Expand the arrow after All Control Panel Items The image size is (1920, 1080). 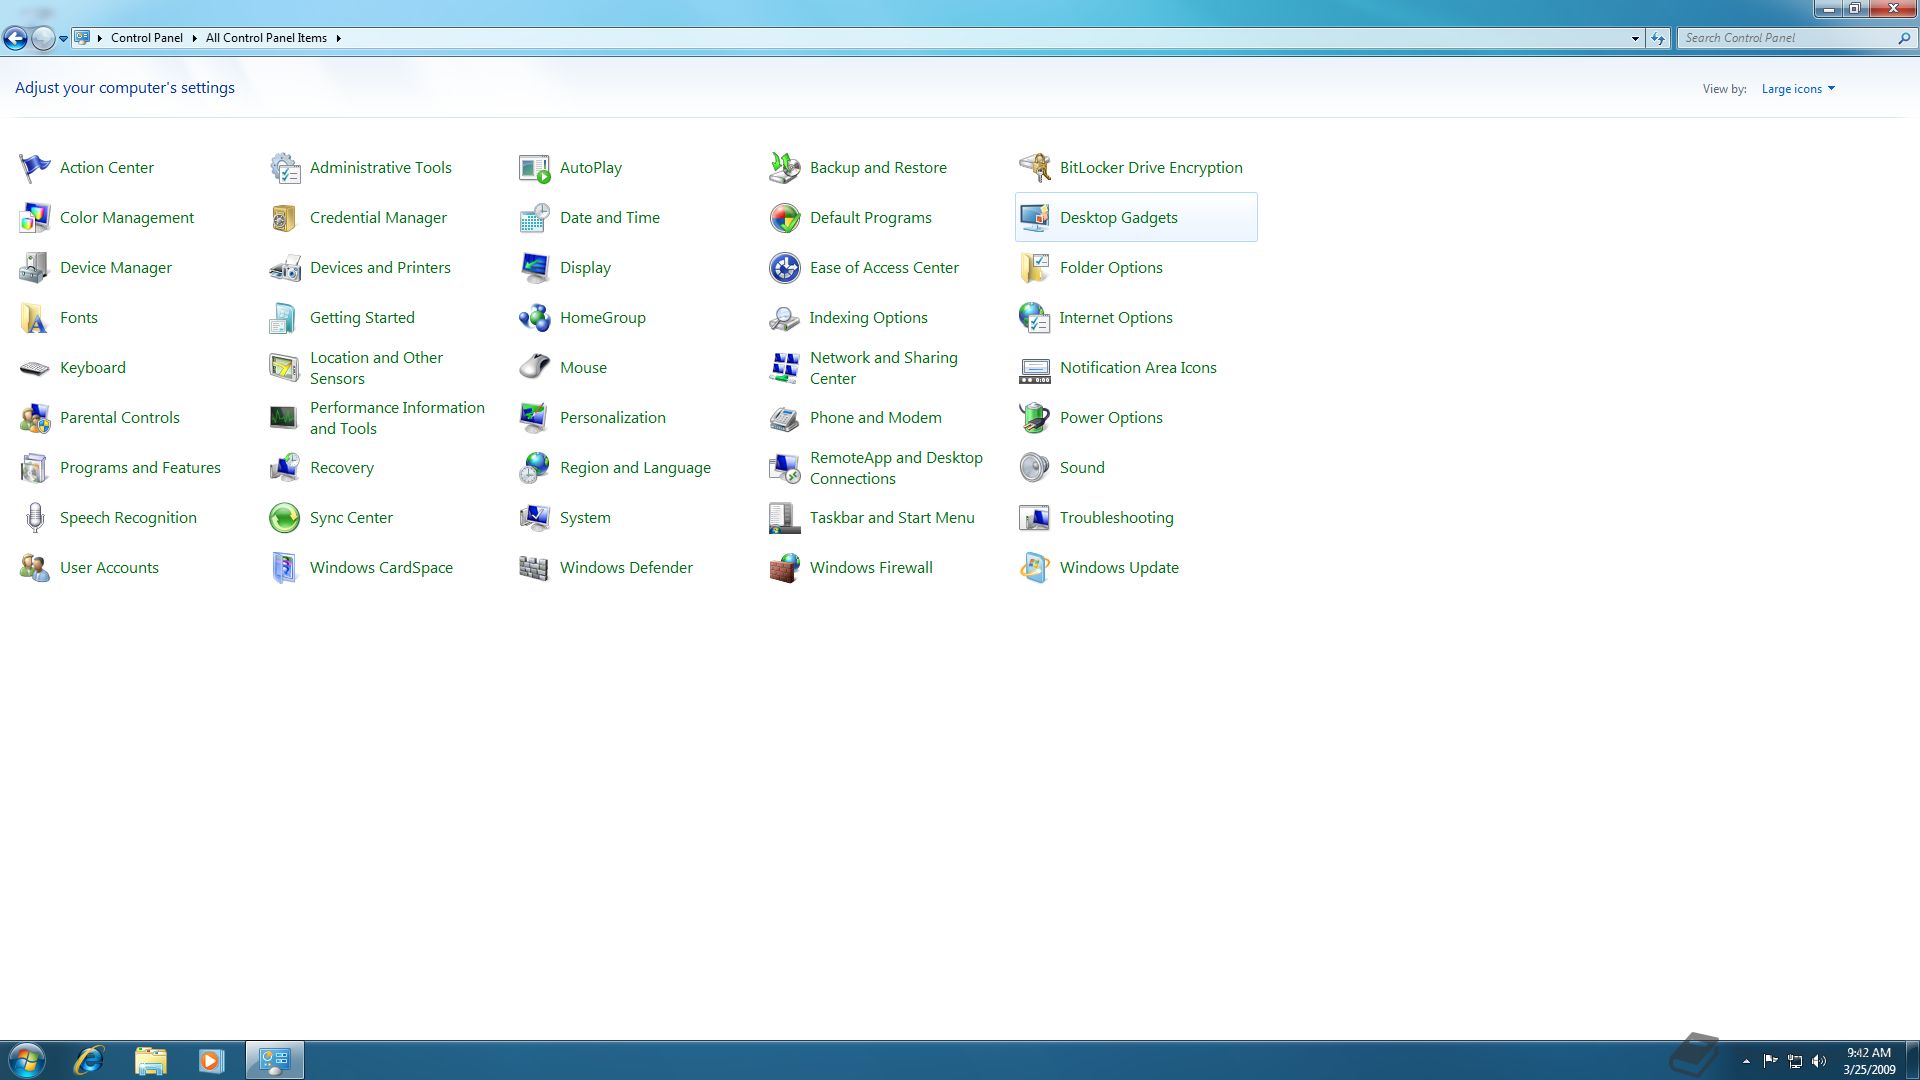[x=338, y=38]
